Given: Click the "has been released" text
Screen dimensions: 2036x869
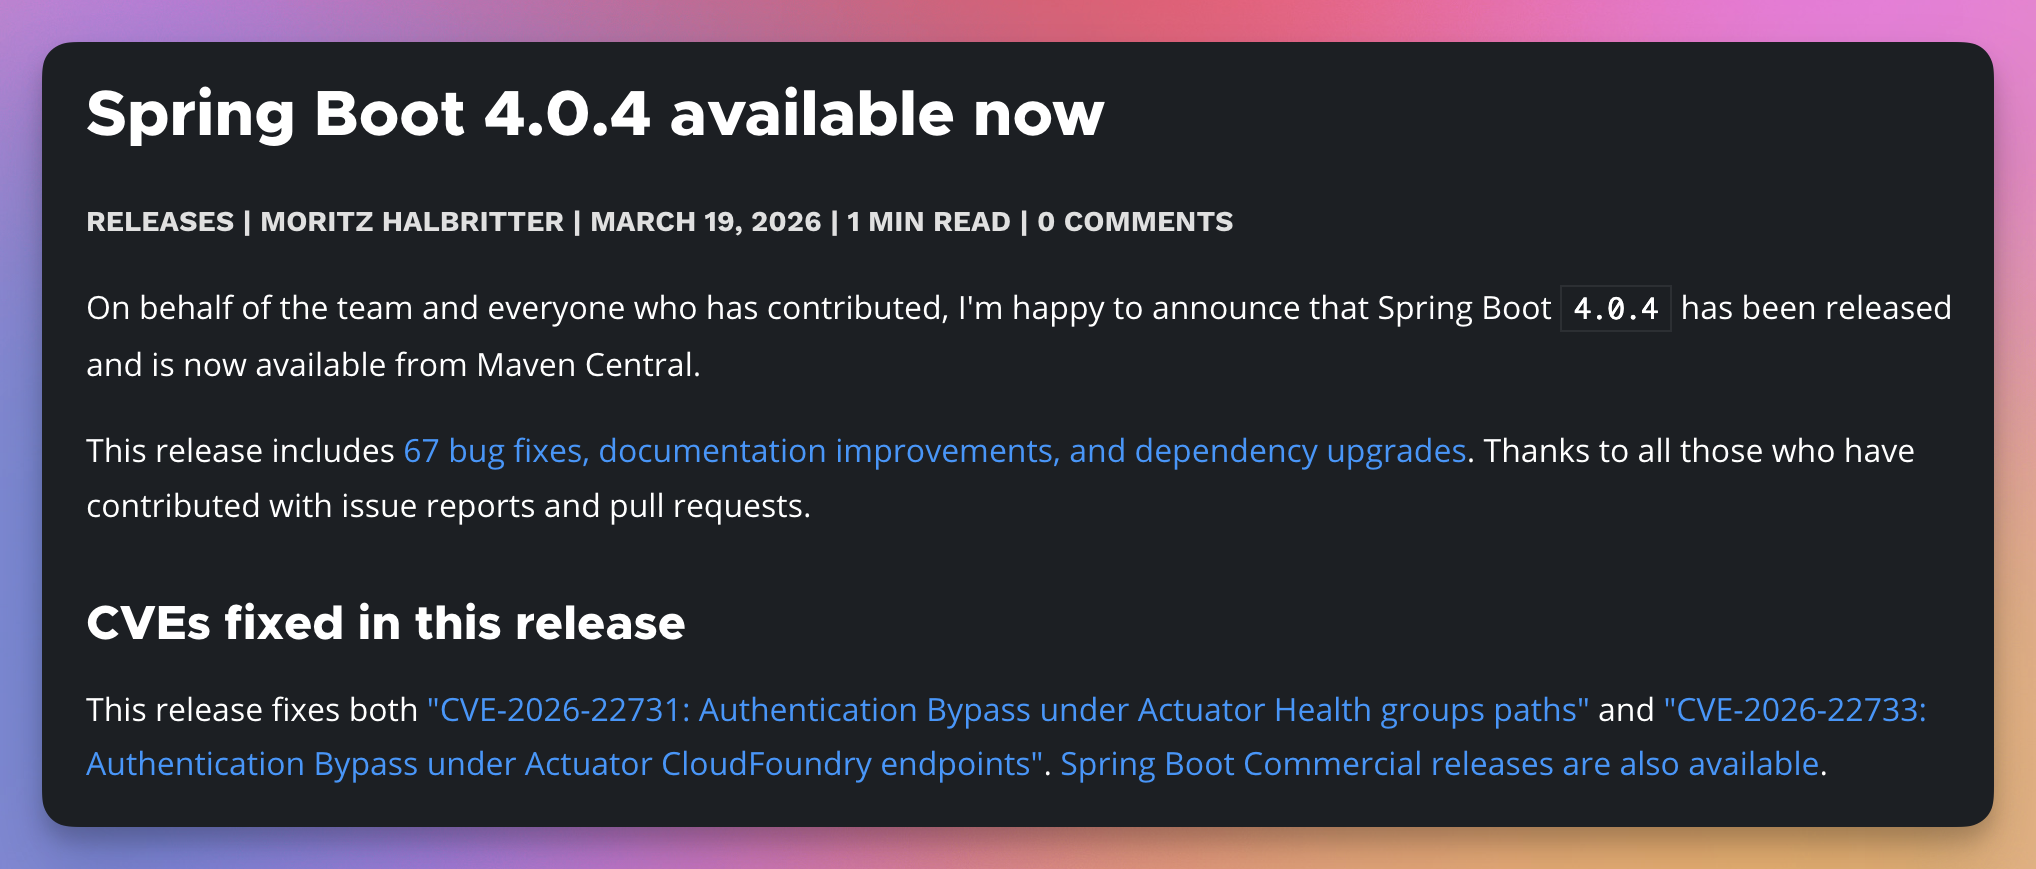Looking at the screenshot, I should point(1815,308).
